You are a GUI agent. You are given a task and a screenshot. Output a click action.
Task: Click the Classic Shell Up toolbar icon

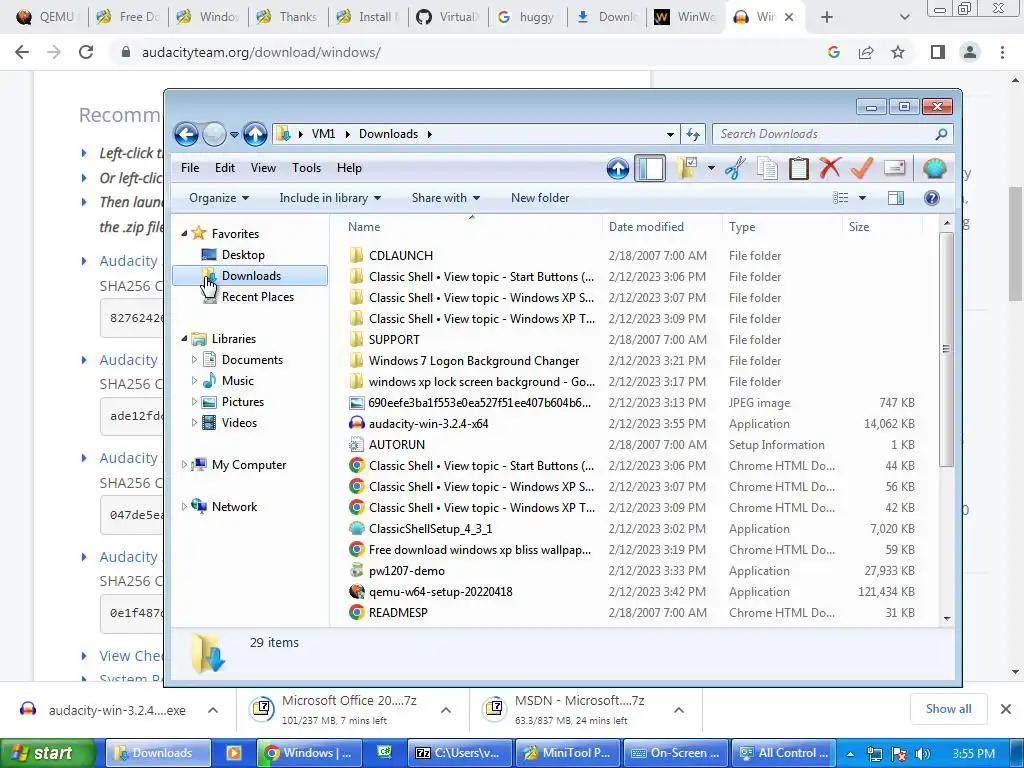click(x=617, y=168)
